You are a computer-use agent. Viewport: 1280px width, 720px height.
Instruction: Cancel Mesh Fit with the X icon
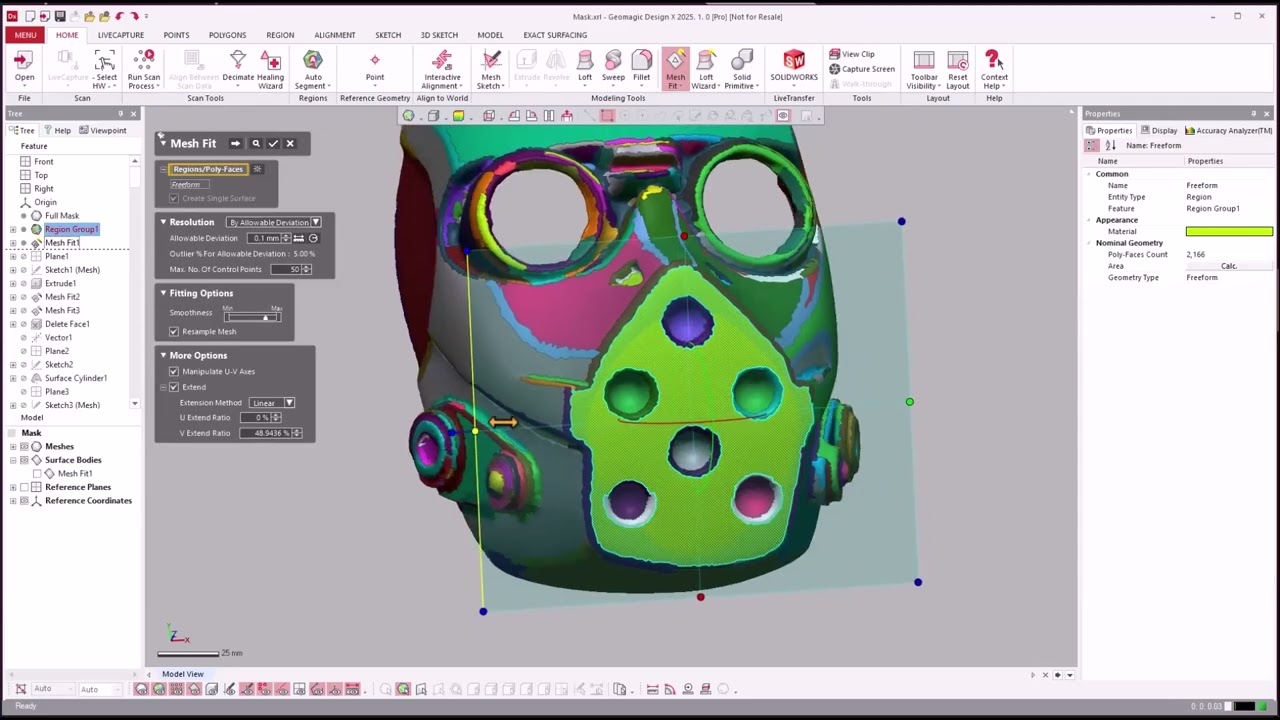tap(290, 143)
